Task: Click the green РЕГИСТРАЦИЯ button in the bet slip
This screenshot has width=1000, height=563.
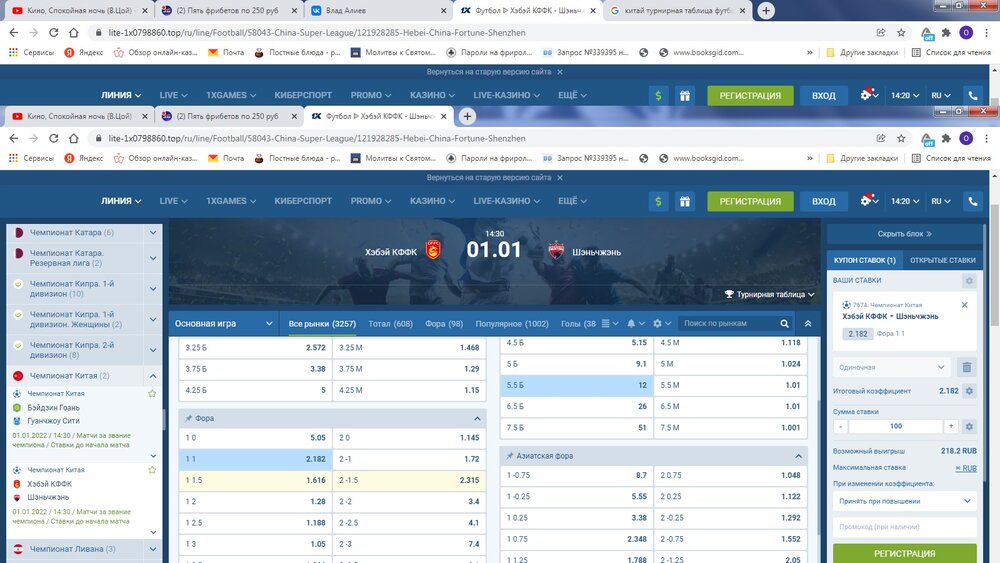Action: pyautogui.click(x=904, y=553)
